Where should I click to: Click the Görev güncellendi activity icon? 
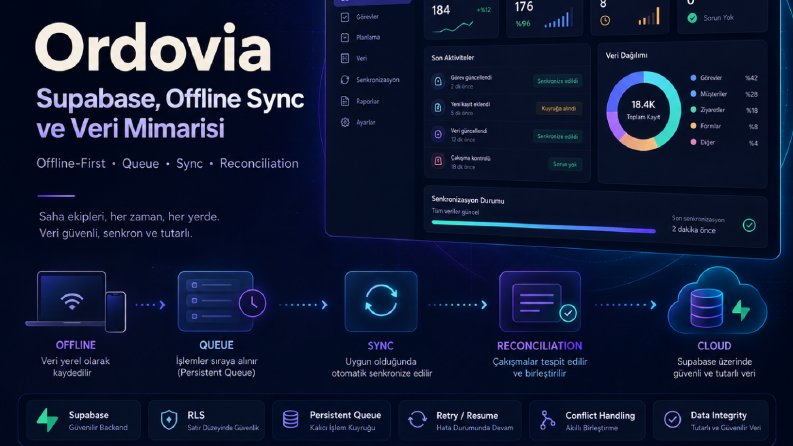point(438,81)
